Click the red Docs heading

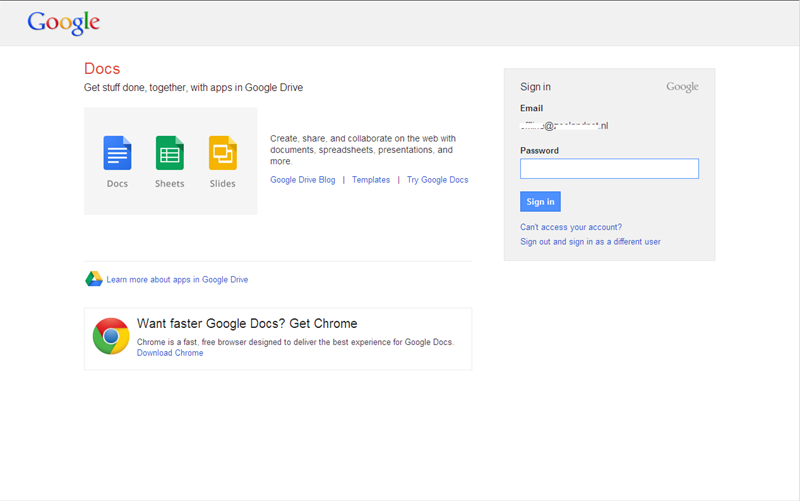(102, 69)
